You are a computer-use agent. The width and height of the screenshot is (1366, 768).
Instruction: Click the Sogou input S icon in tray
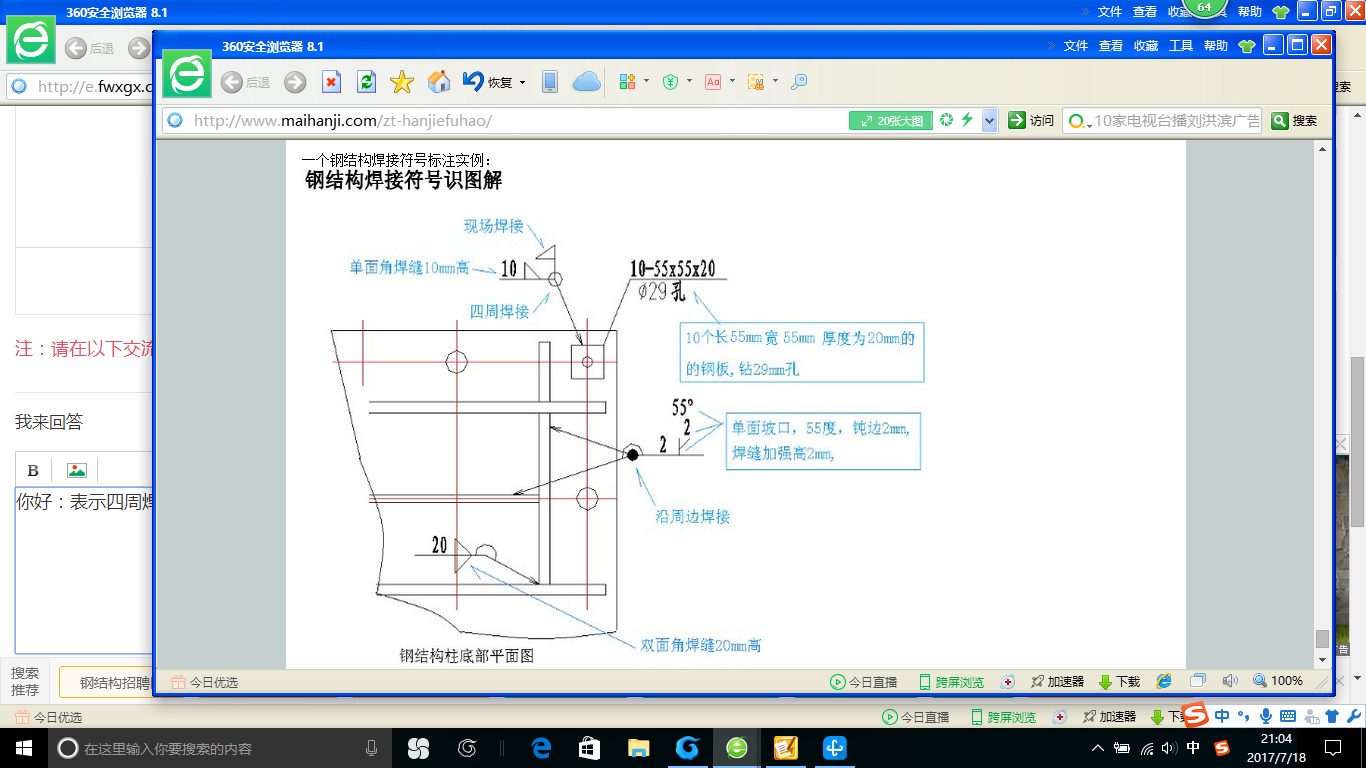[x=1222, y=748]
